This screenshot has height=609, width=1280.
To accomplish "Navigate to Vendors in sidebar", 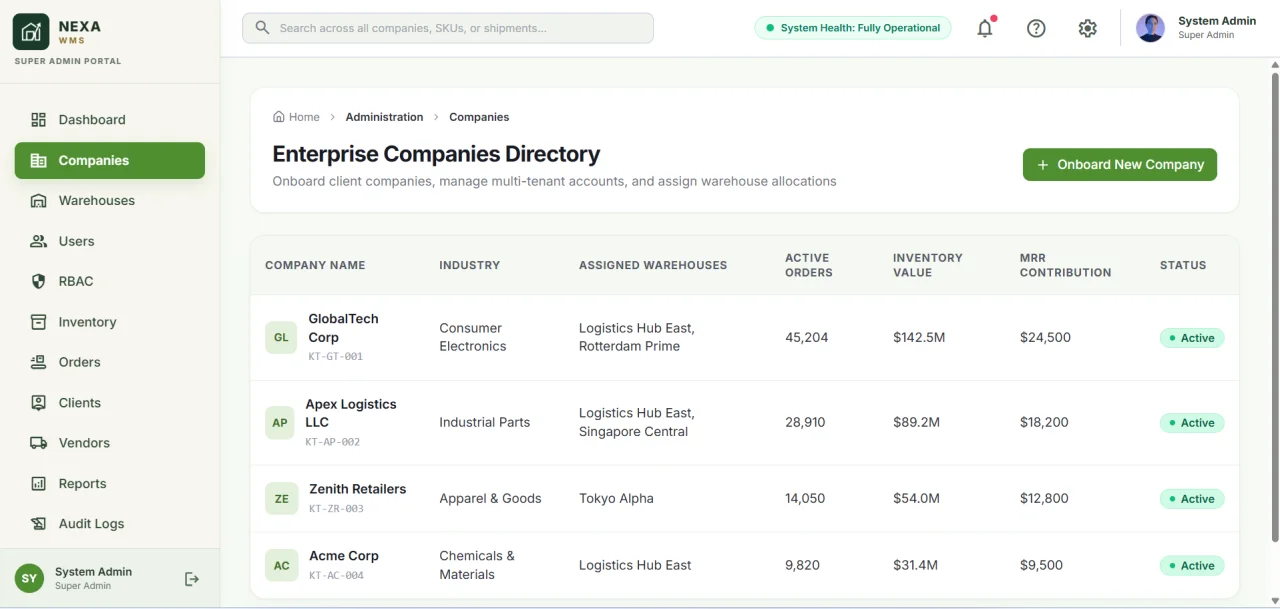I will tap(110, 443).
